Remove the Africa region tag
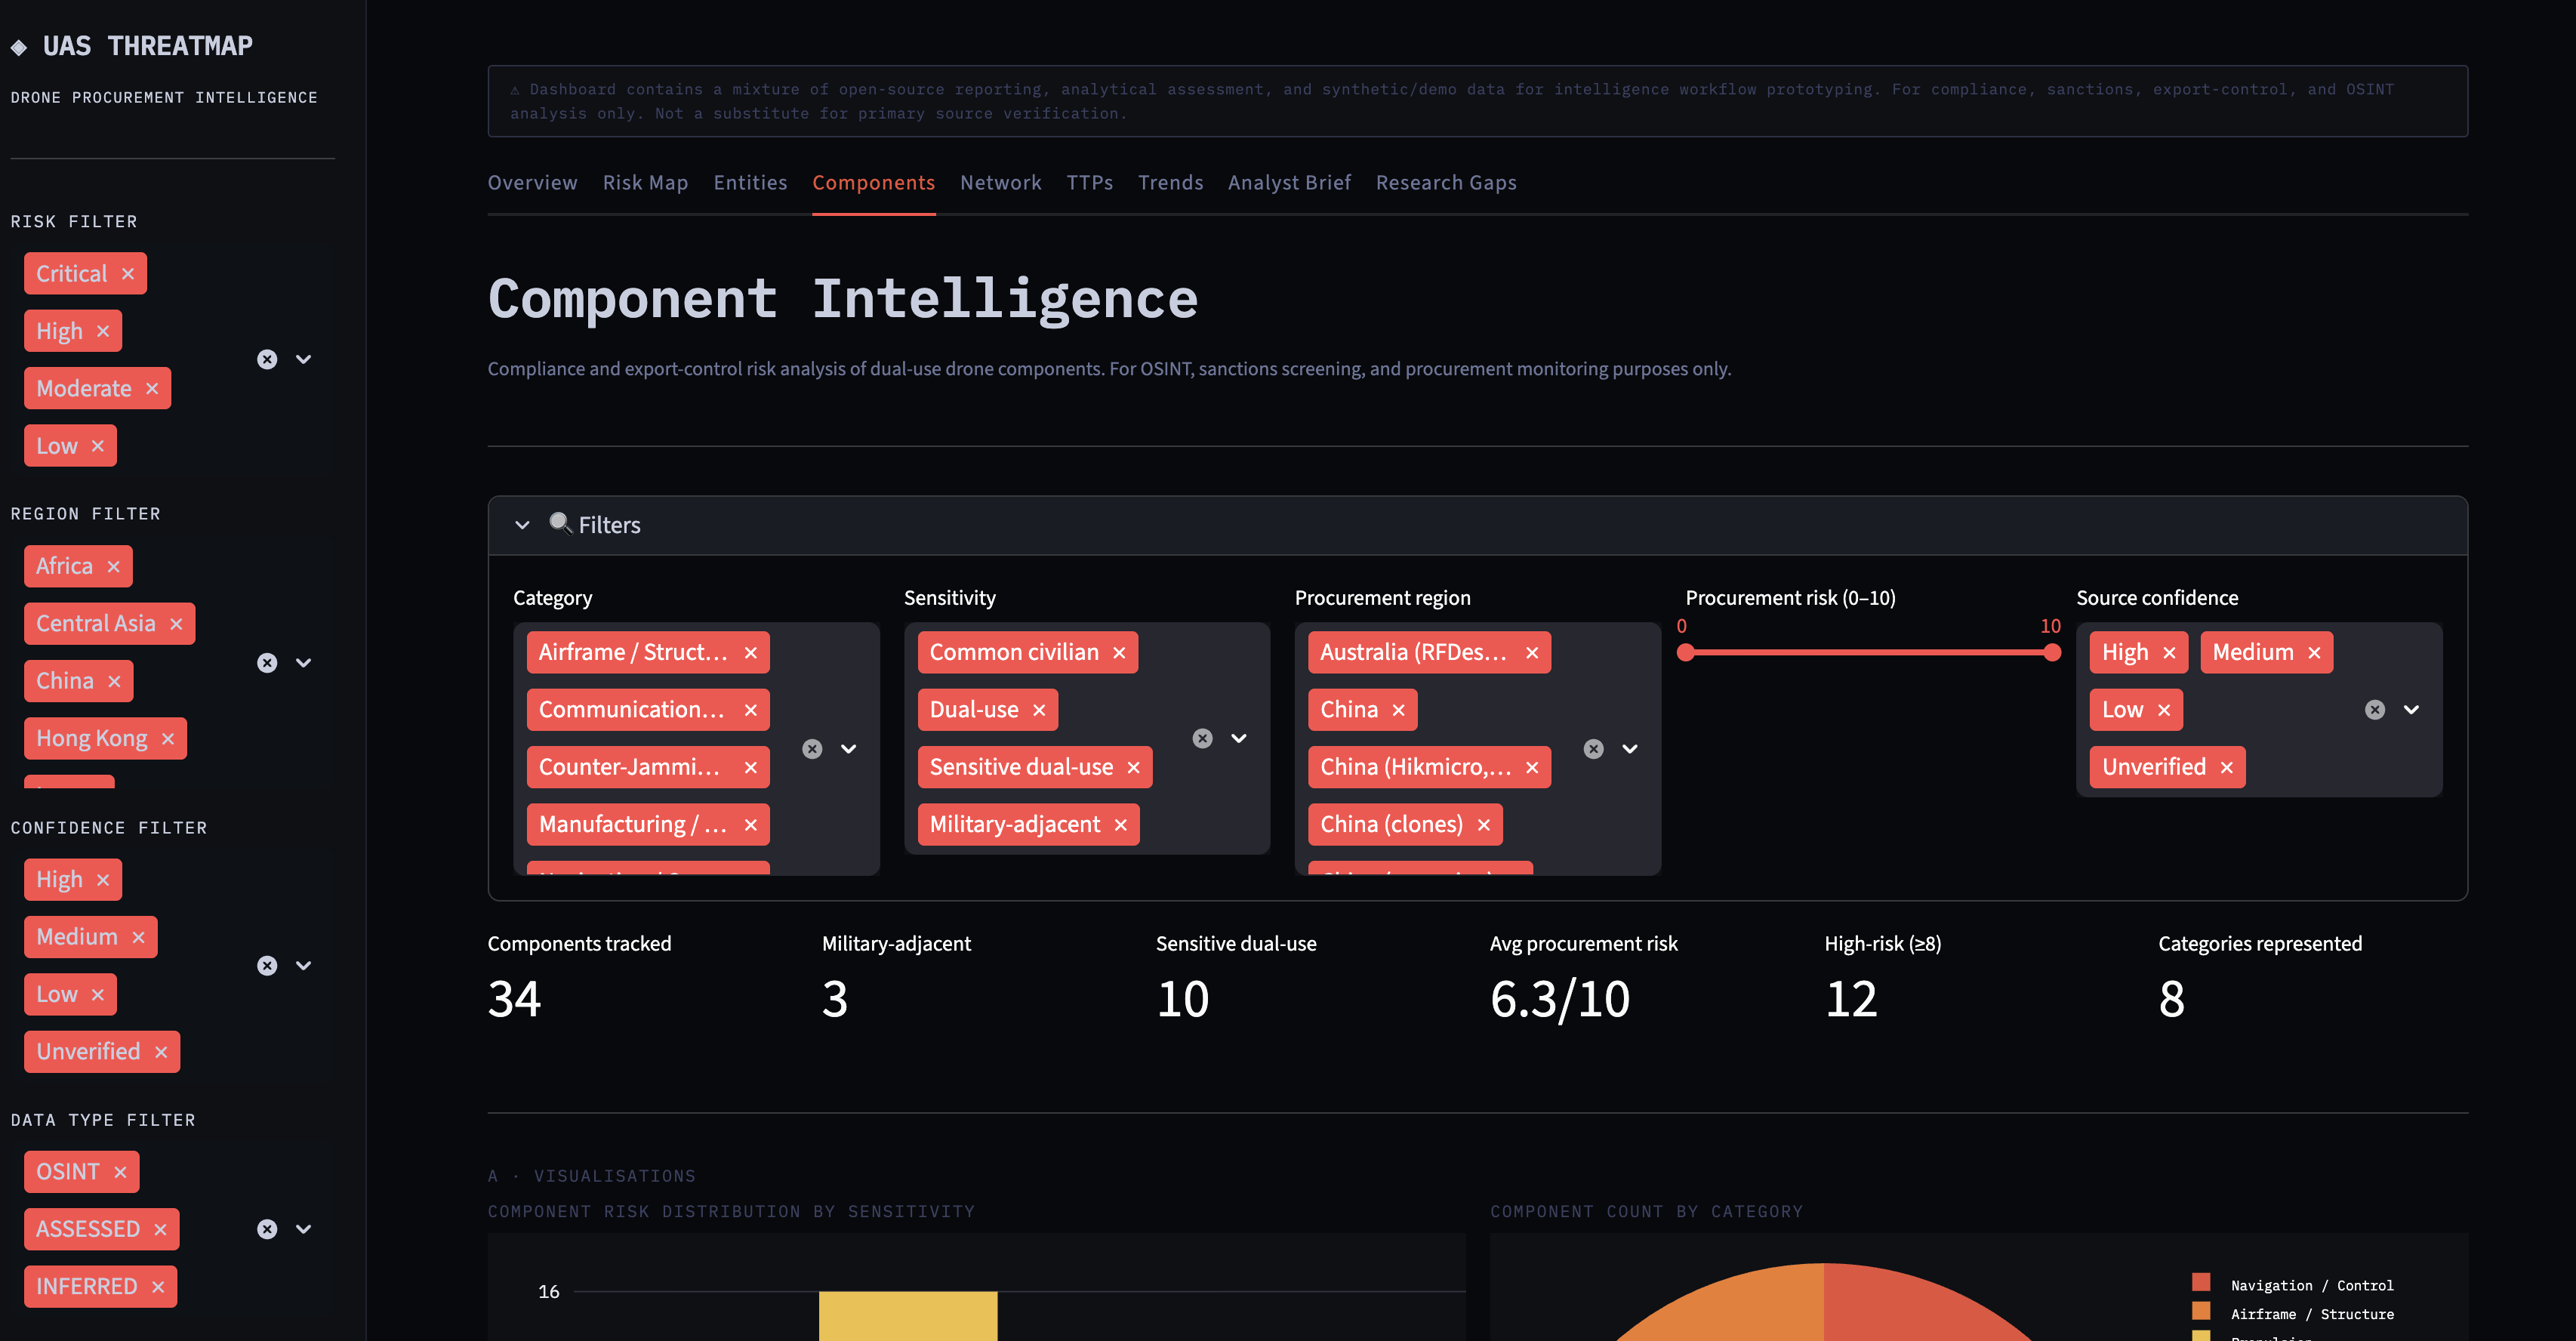 tap(114, 566)
